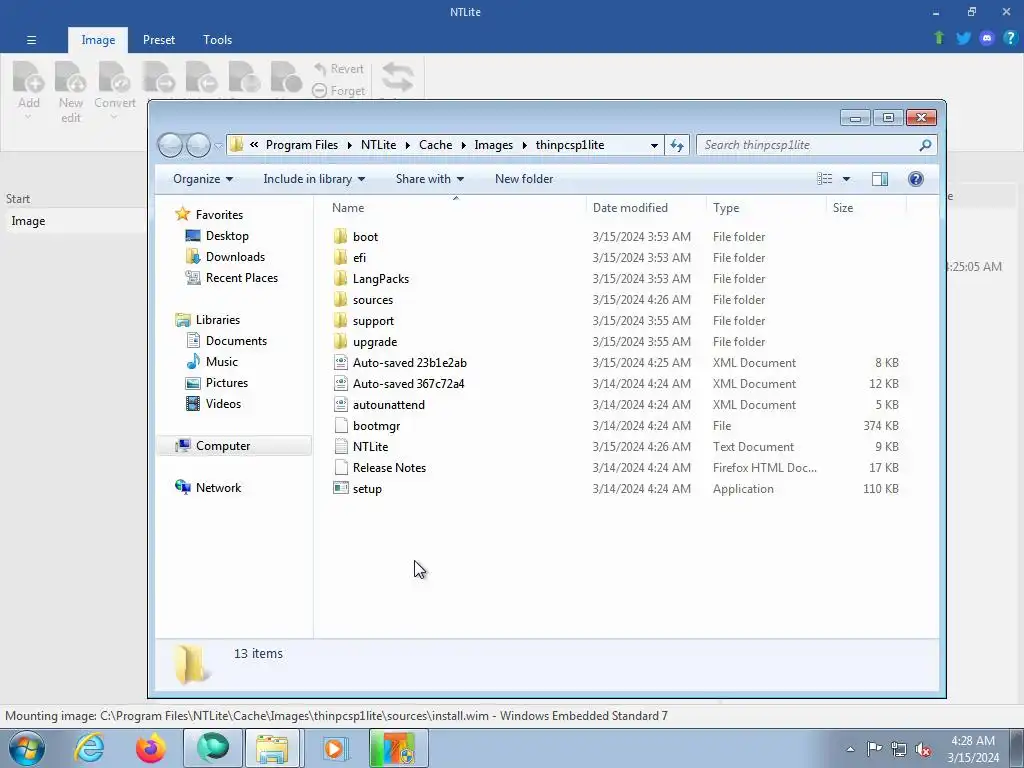Launch Internet Explorer from the taskbar
Screen dimensions: 1024x768
(89, 748)
